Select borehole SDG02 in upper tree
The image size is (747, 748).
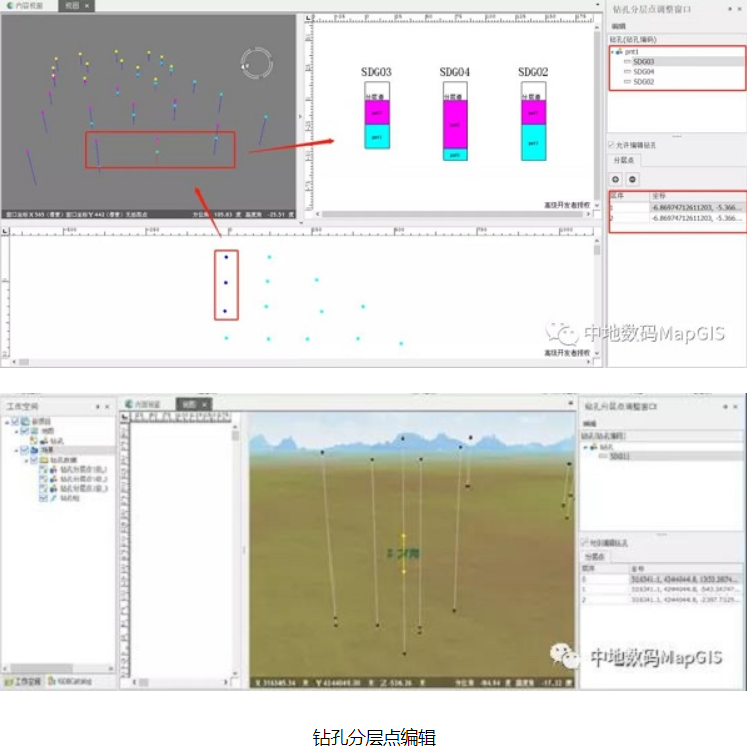[643, 82]
